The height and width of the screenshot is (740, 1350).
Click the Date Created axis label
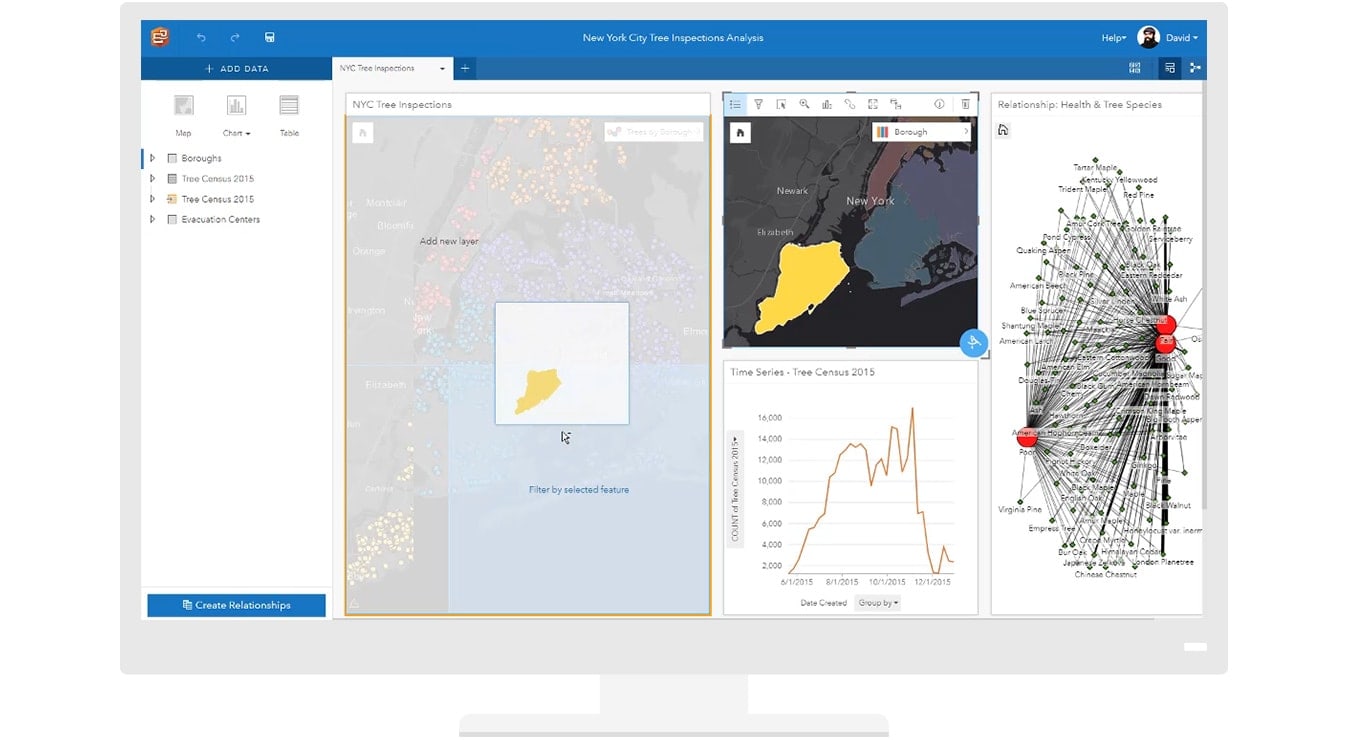[824, 603]
